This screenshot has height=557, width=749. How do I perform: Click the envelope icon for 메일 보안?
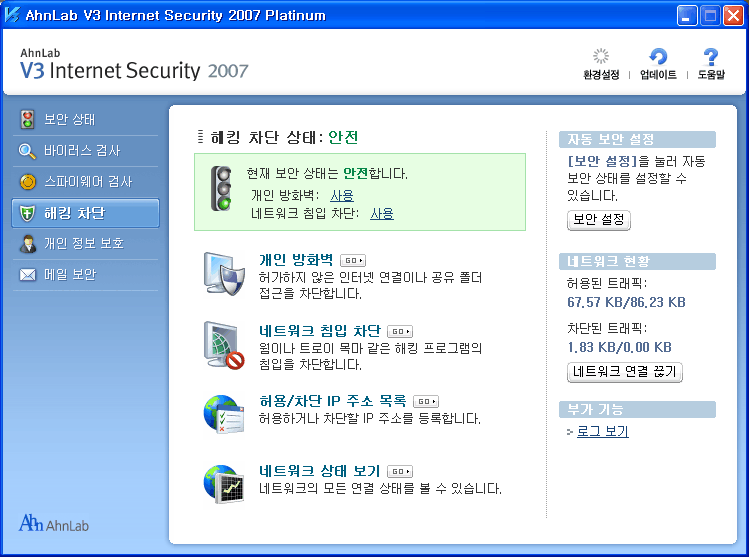(x=28, y=275)
